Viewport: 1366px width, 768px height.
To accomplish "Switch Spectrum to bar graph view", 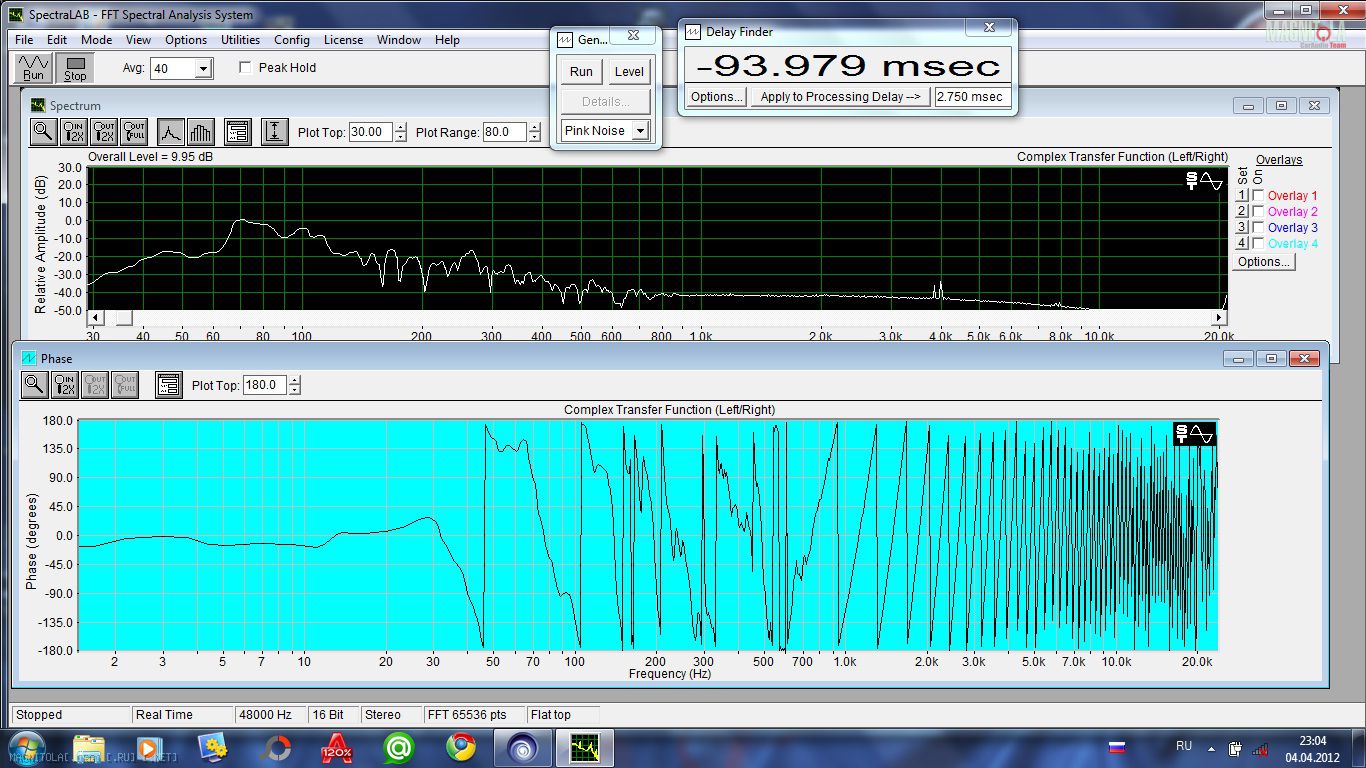I will [x=201, y=131].
